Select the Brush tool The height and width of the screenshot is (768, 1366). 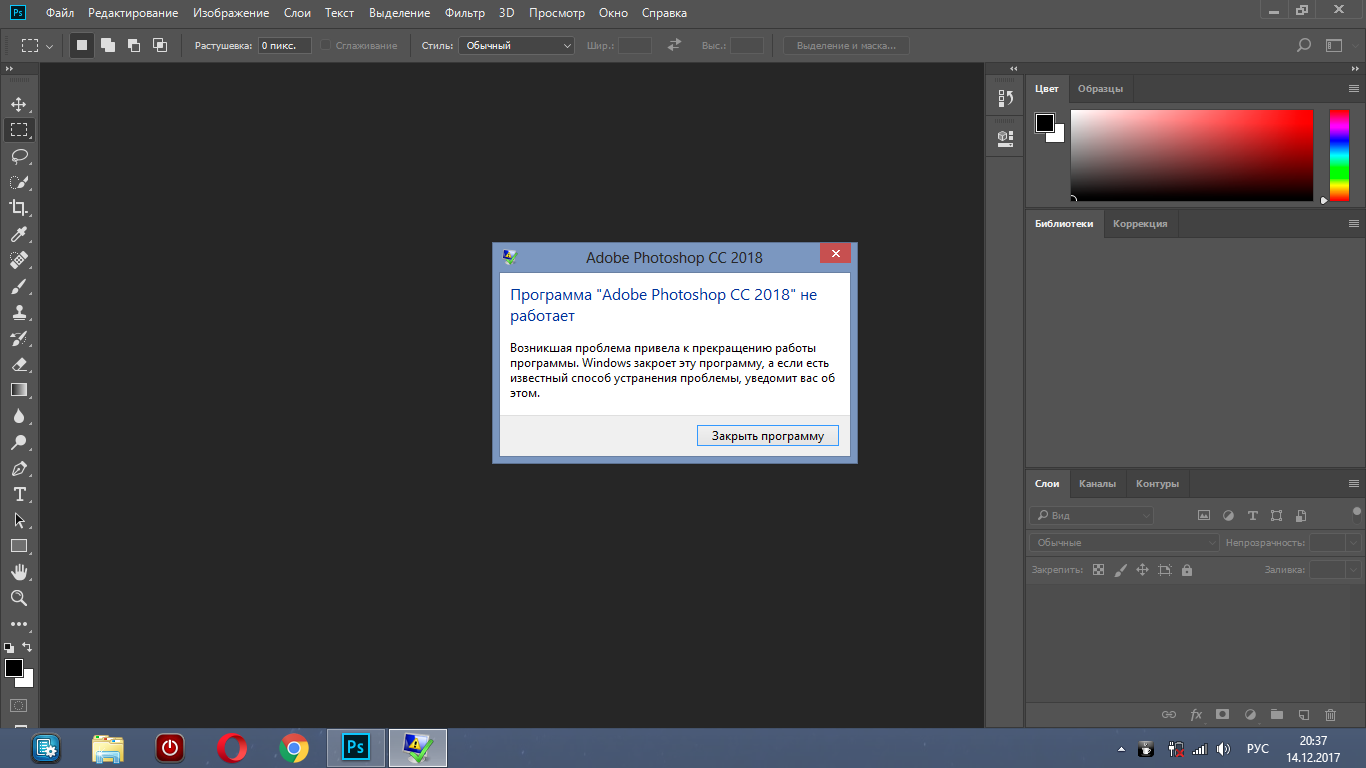pyautogui.click(x=18, y=286)
